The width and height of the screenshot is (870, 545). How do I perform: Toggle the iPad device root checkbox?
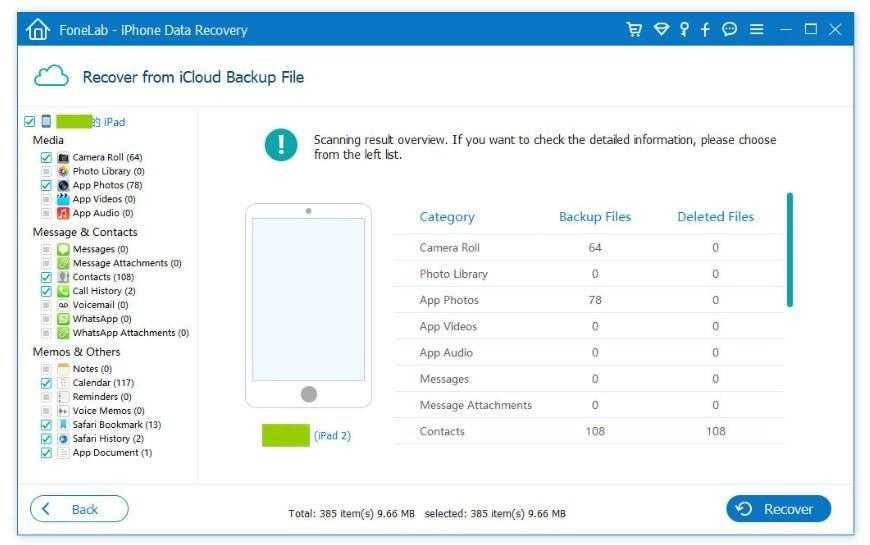[30, 122]
